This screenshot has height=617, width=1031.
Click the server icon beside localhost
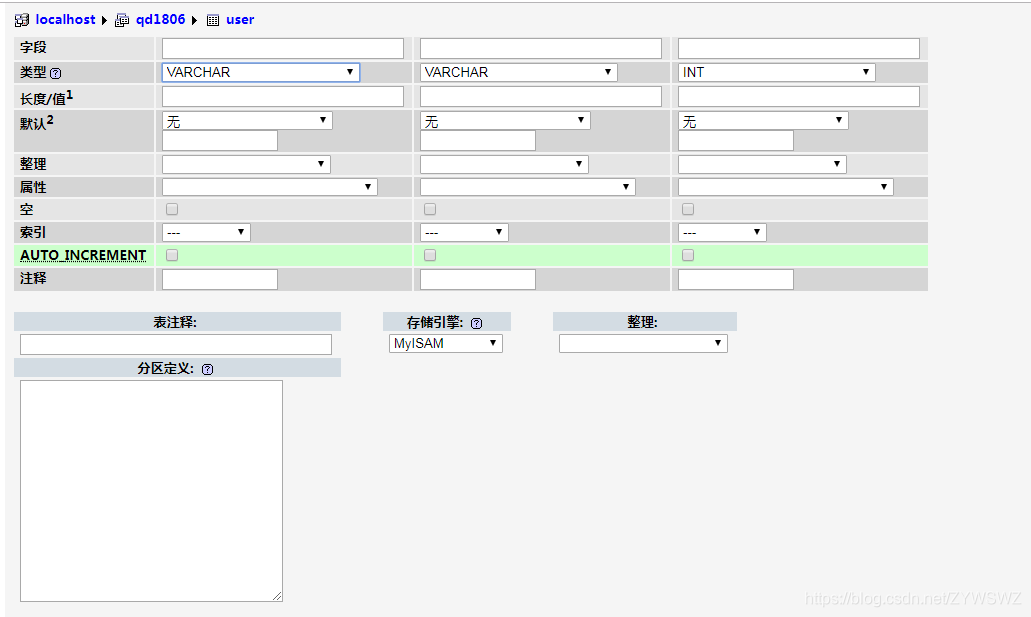point(22,20)
